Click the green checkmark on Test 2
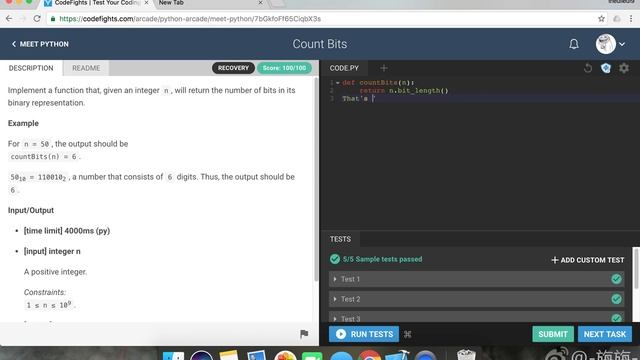Viewport: 640px width, 360px height. tap(616, 299)
